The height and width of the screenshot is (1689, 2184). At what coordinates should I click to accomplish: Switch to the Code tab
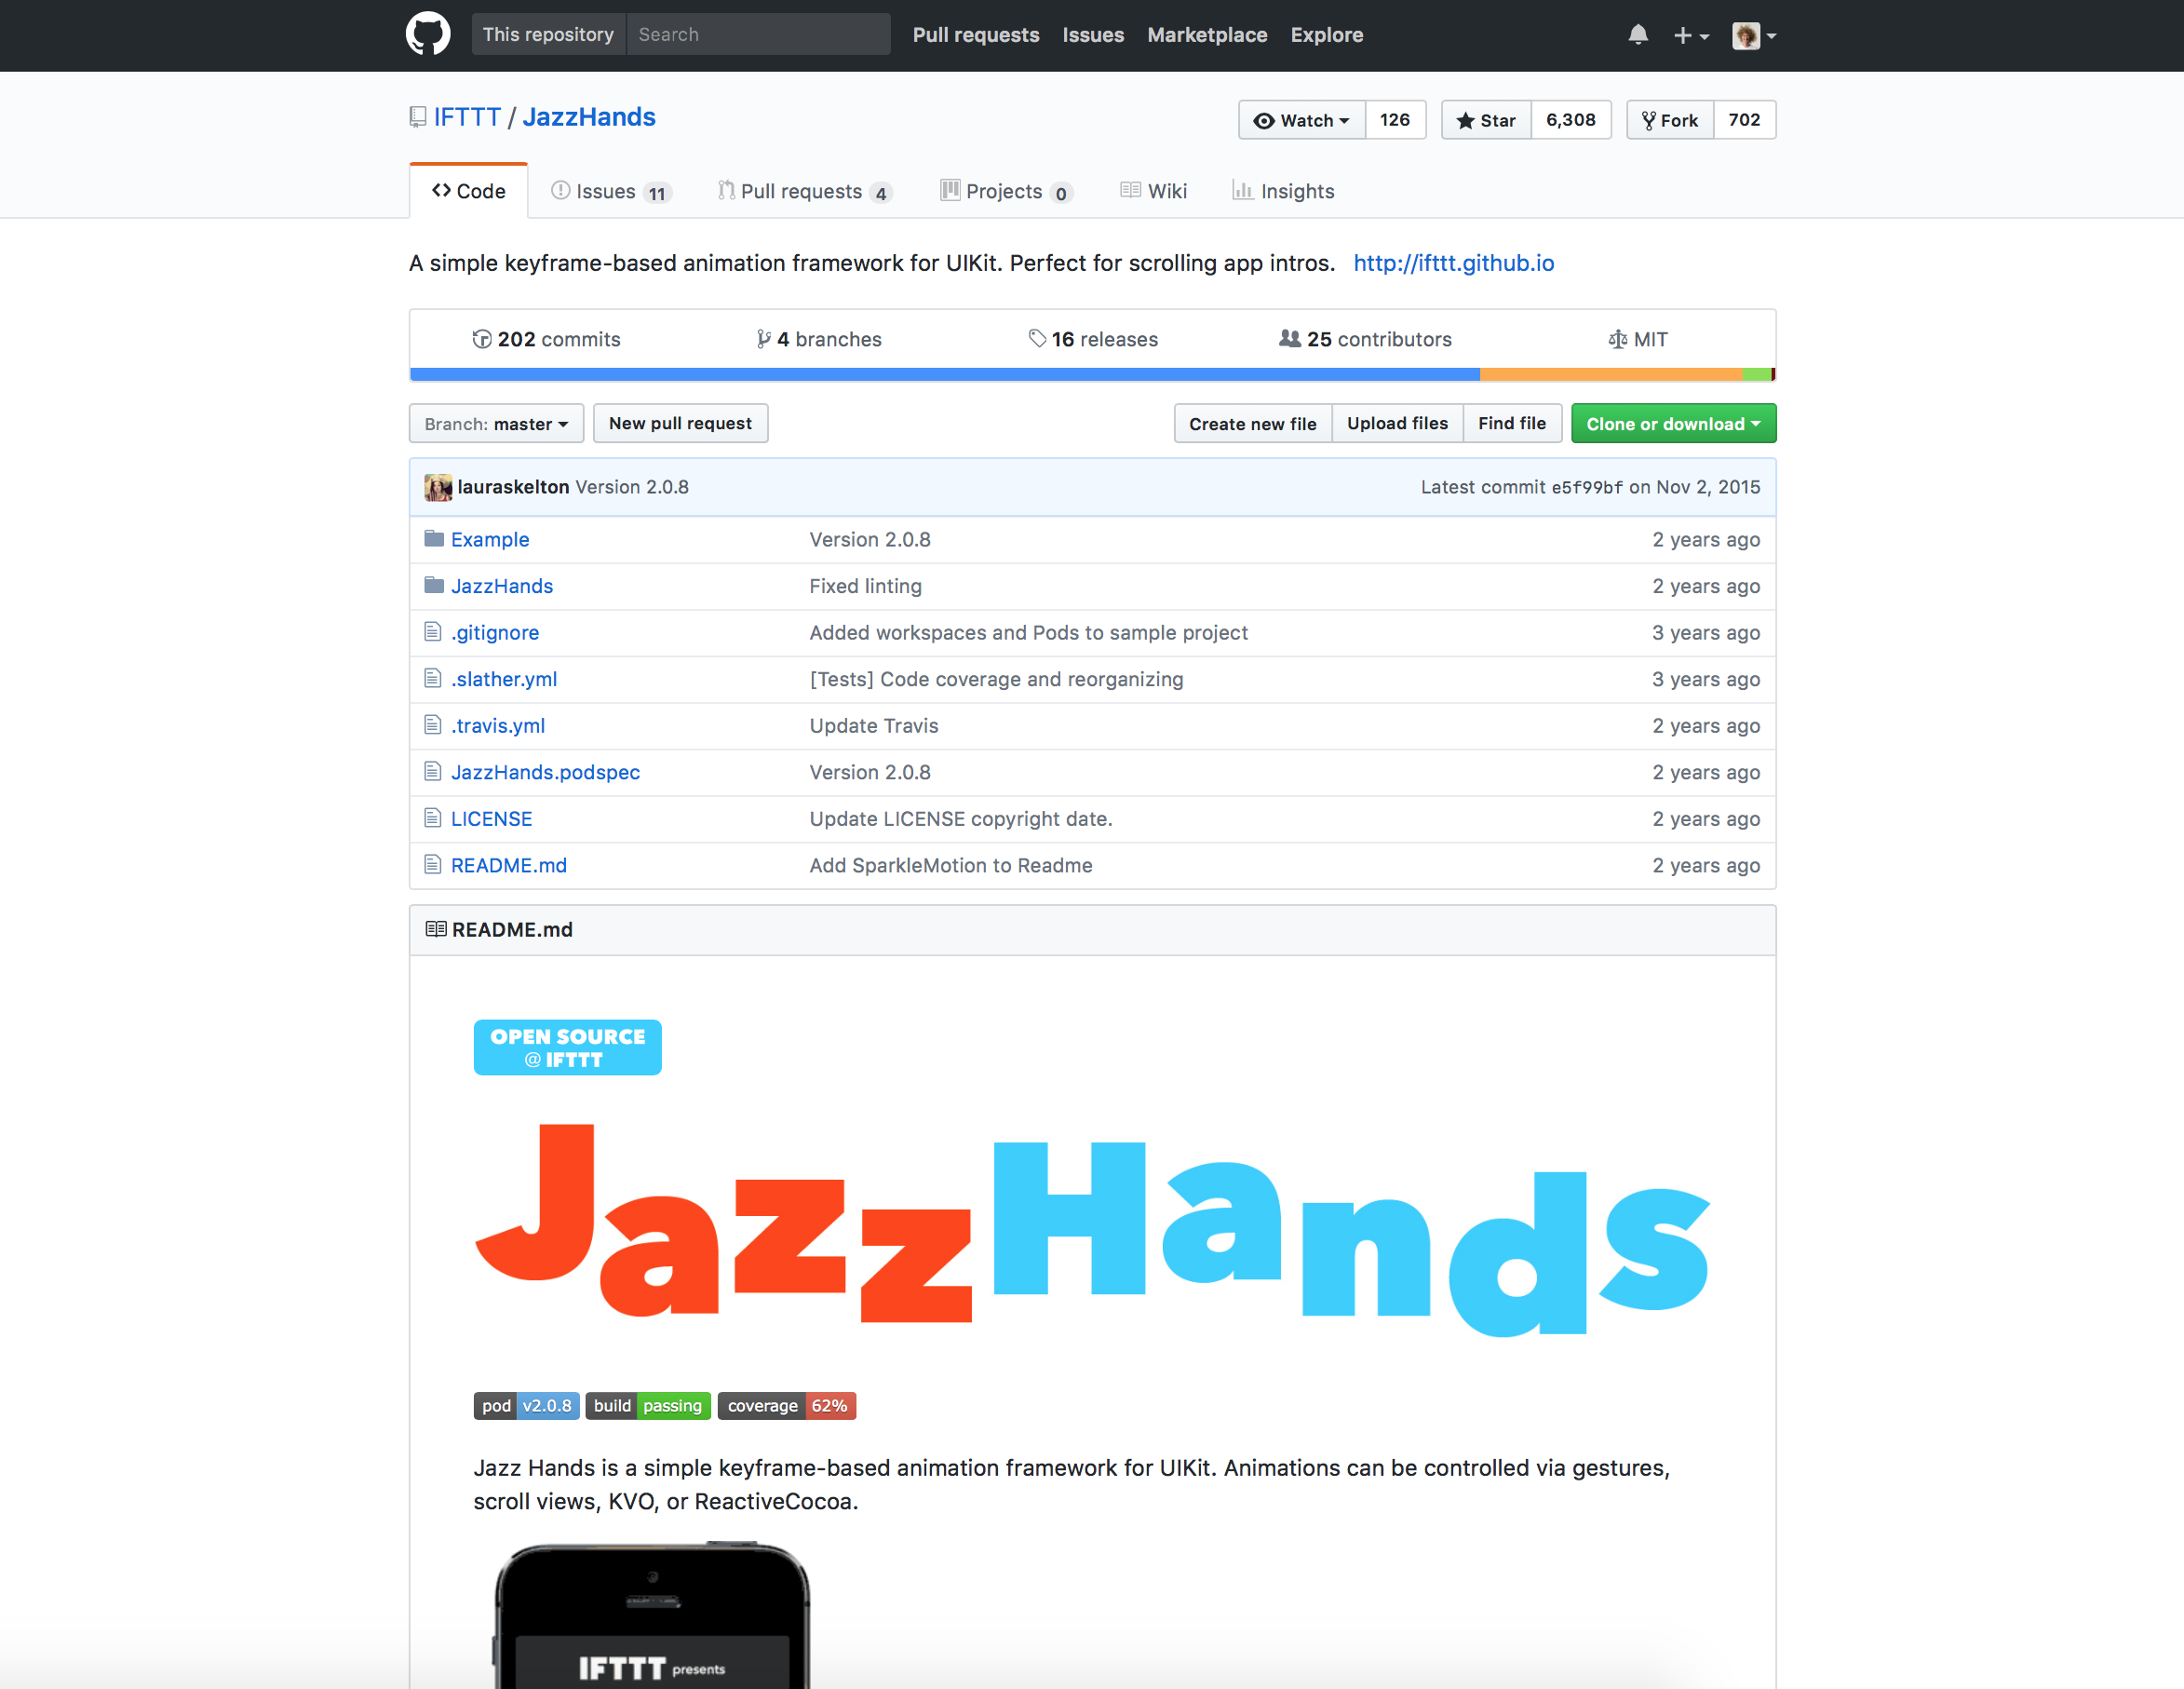point(468,191)
